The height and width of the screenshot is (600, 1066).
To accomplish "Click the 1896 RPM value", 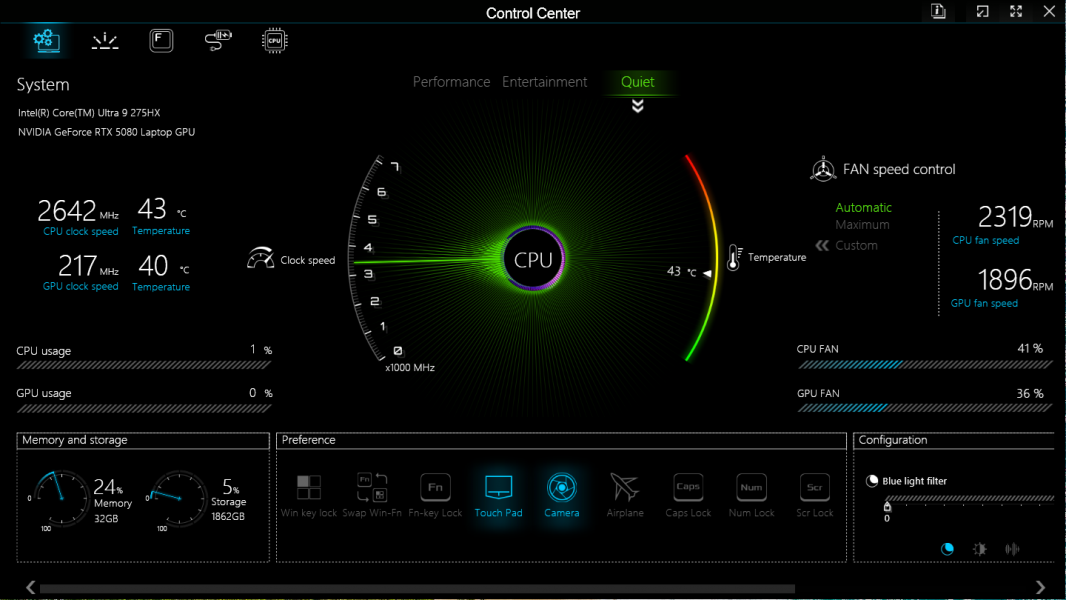I will pyautogui.click(x=1015, y=280).
